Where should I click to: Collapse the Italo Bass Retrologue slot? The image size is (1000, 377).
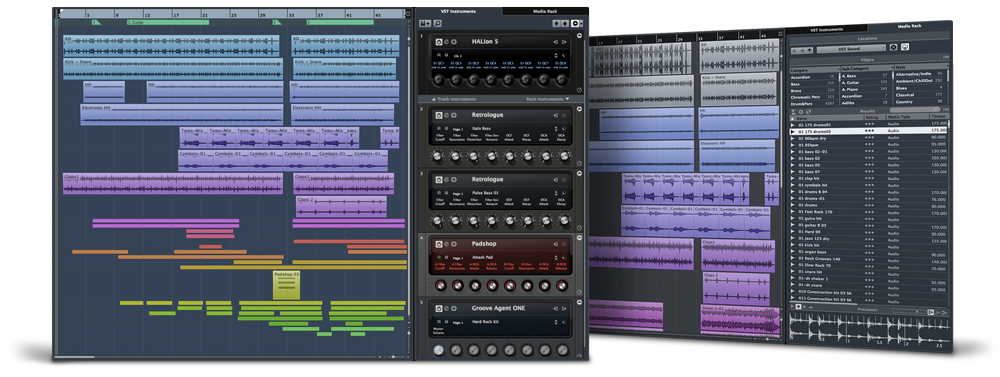579,109
